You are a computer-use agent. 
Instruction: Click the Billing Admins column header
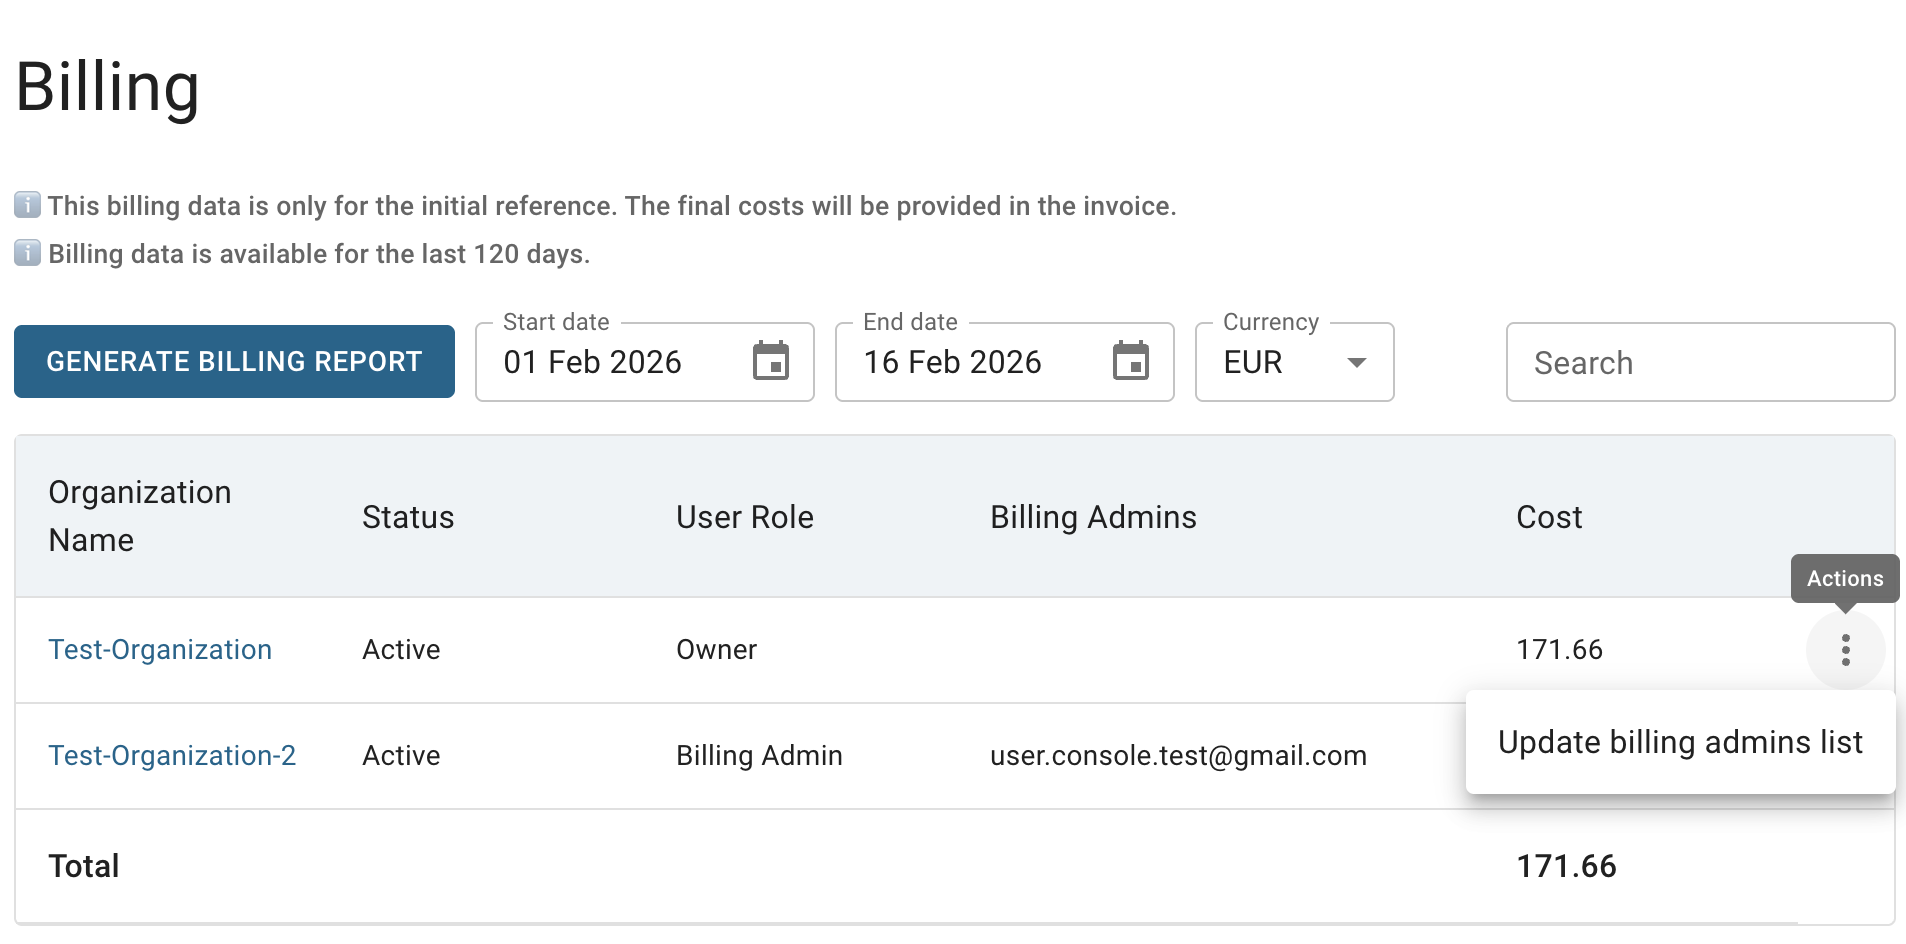[1093, 517]
